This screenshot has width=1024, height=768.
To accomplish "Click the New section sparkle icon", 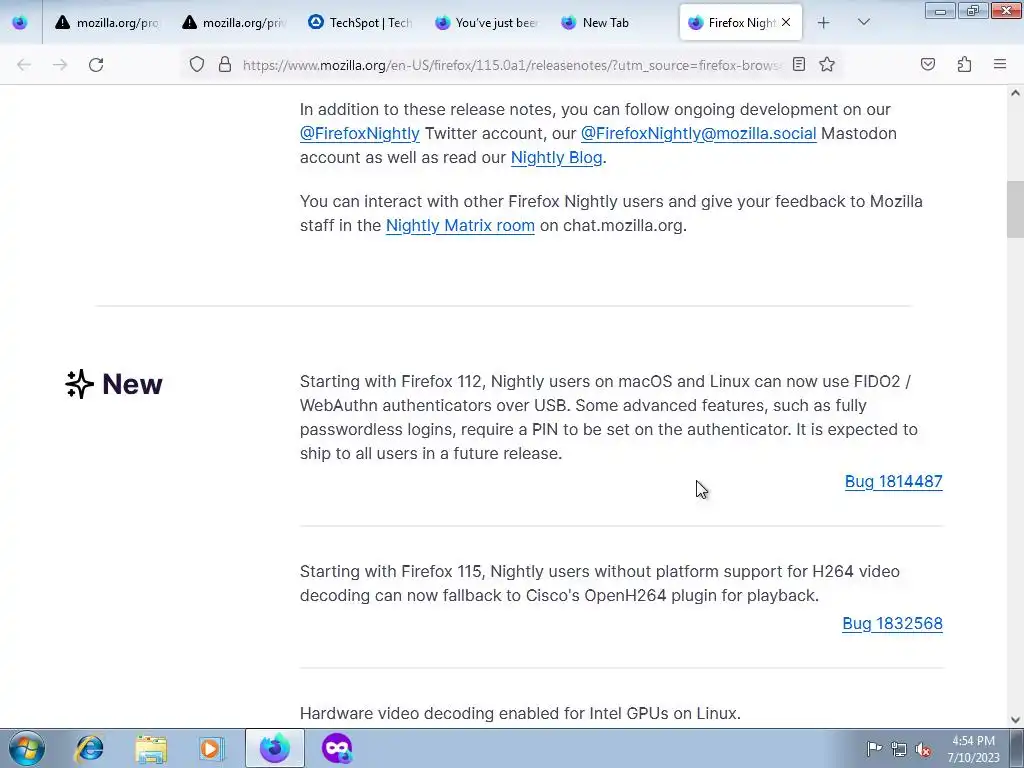I will (x=80, y=384).
